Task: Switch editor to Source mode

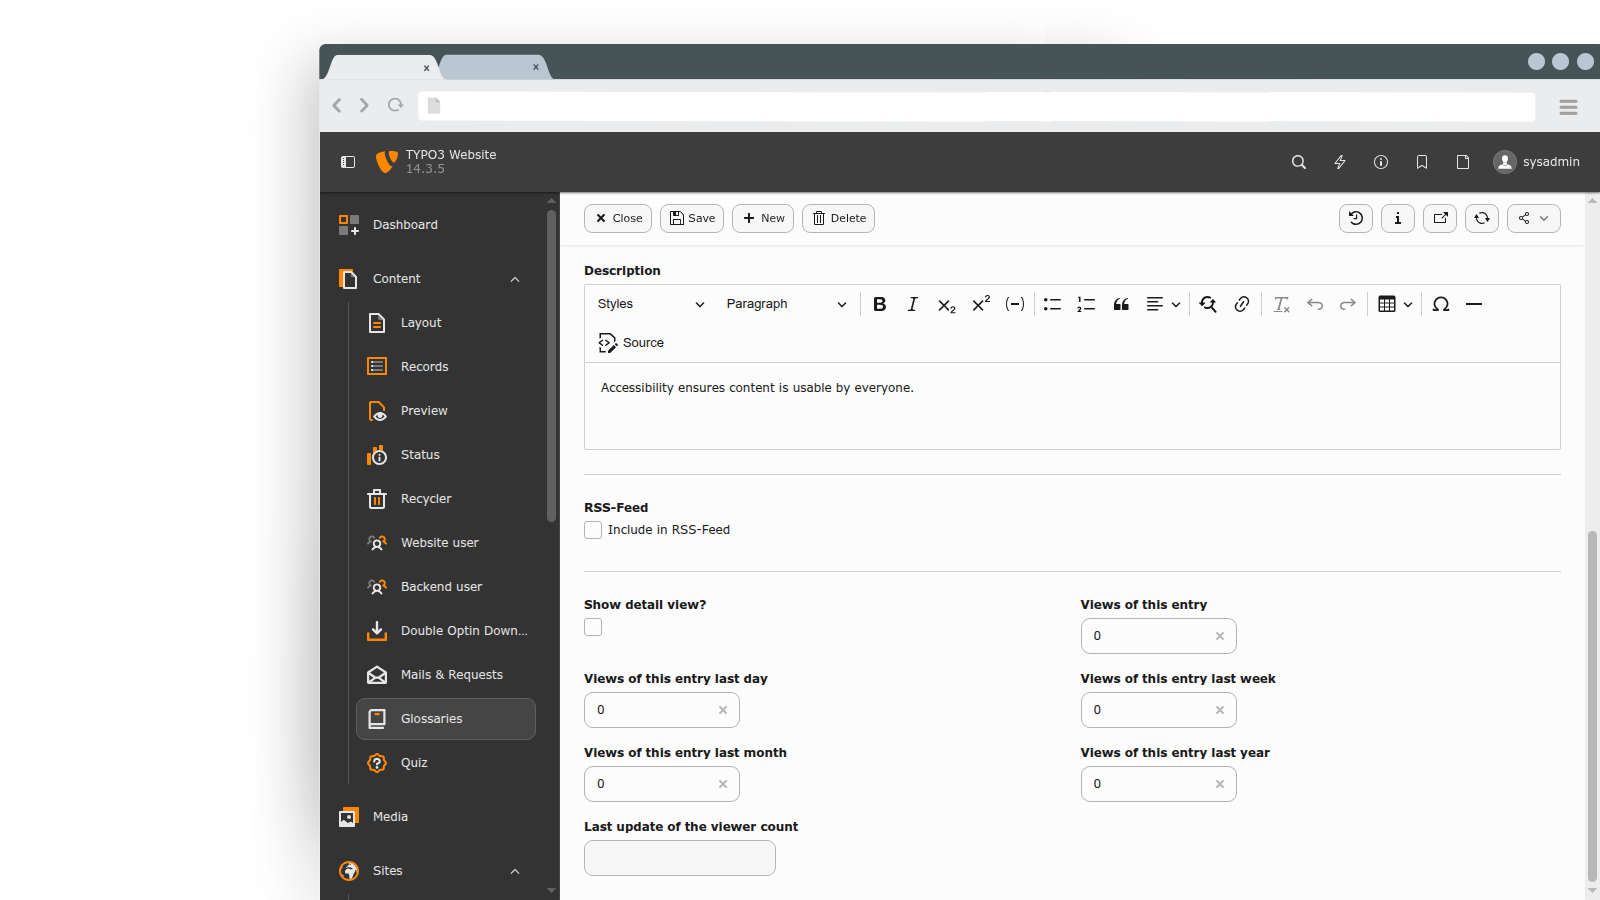Action: (631, 343)
